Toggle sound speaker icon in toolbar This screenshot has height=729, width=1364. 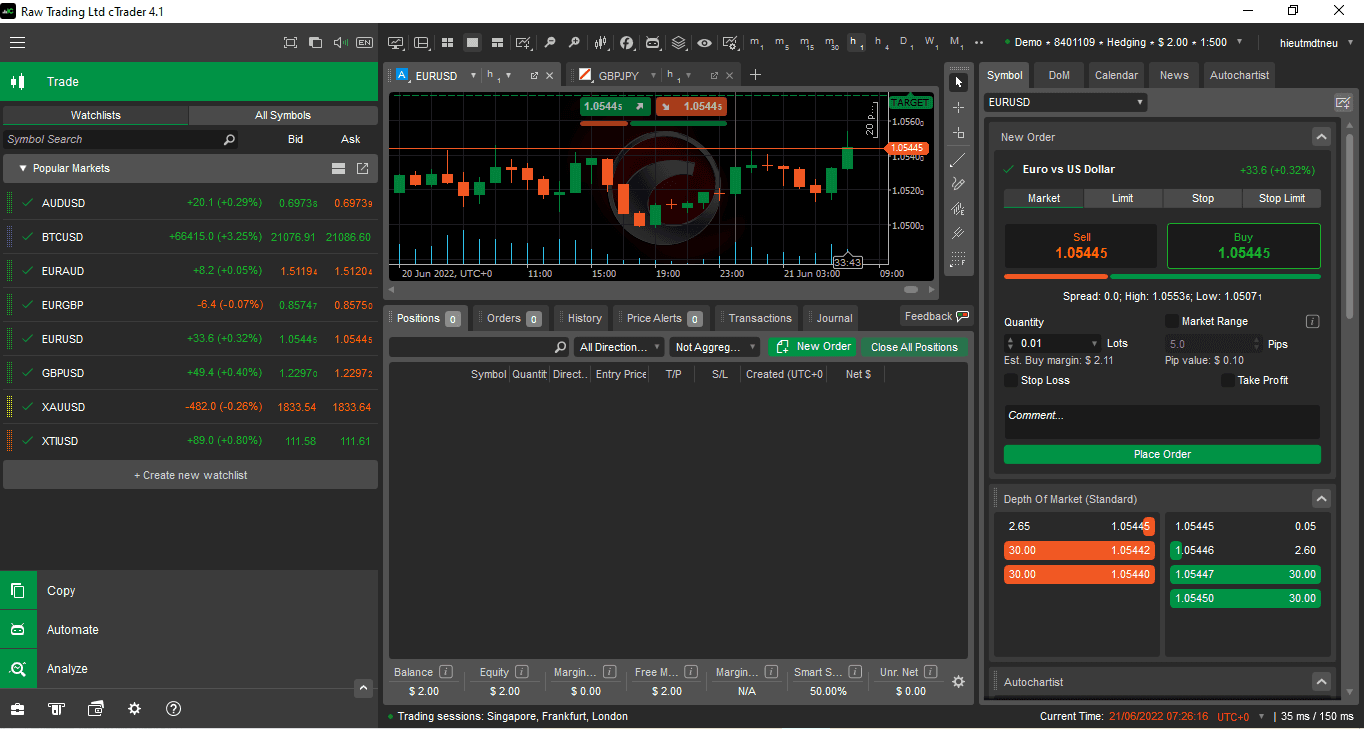(x=340, y=42)
